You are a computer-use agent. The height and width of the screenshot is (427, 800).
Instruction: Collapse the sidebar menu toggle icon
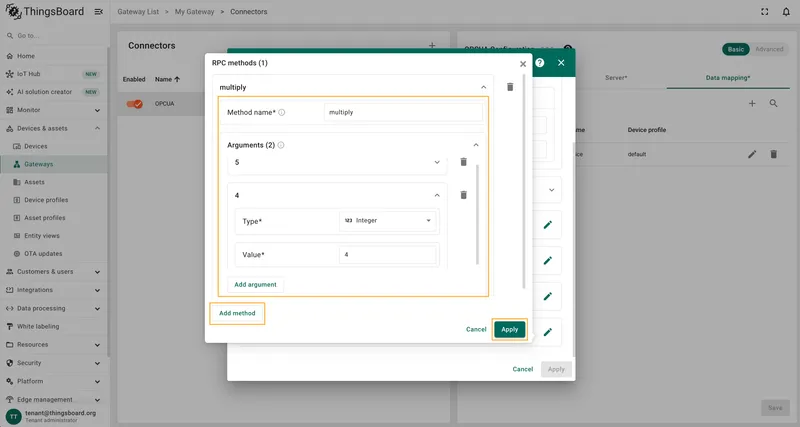click(98, 12)
